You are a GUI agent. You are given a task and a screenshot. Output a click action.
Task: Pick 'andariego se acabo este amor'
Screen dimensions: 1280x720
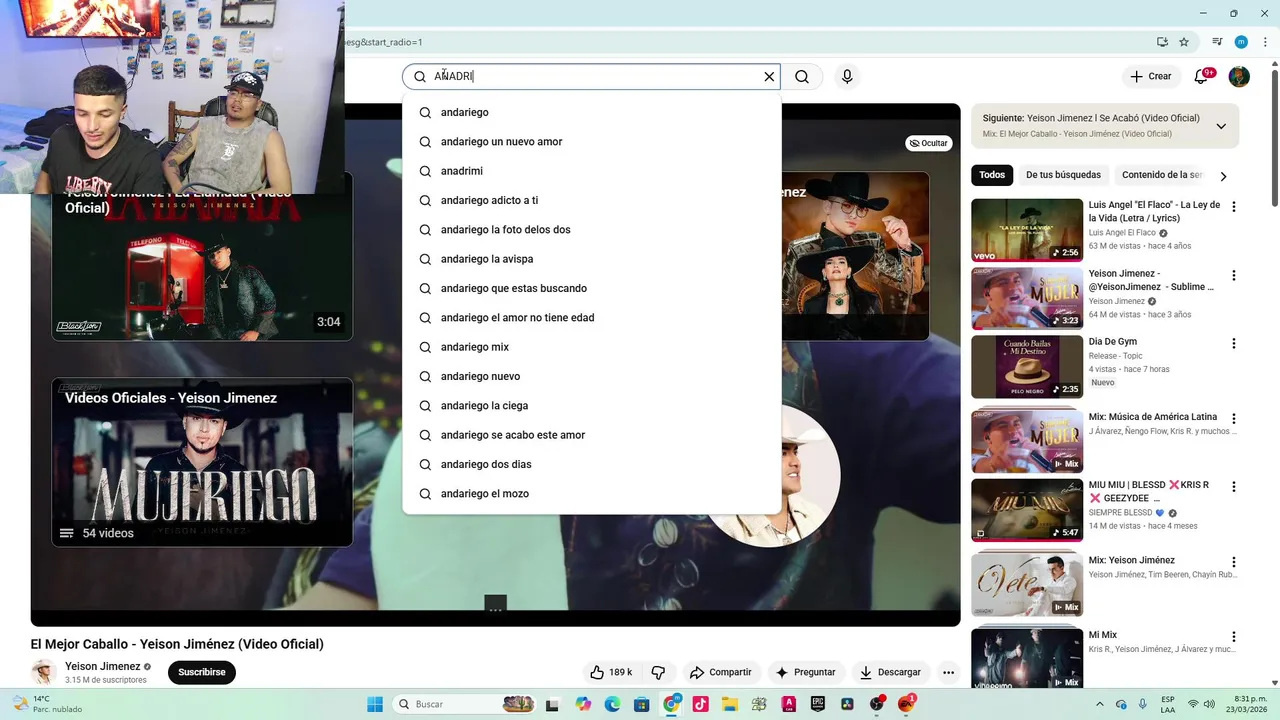[592, 435]
